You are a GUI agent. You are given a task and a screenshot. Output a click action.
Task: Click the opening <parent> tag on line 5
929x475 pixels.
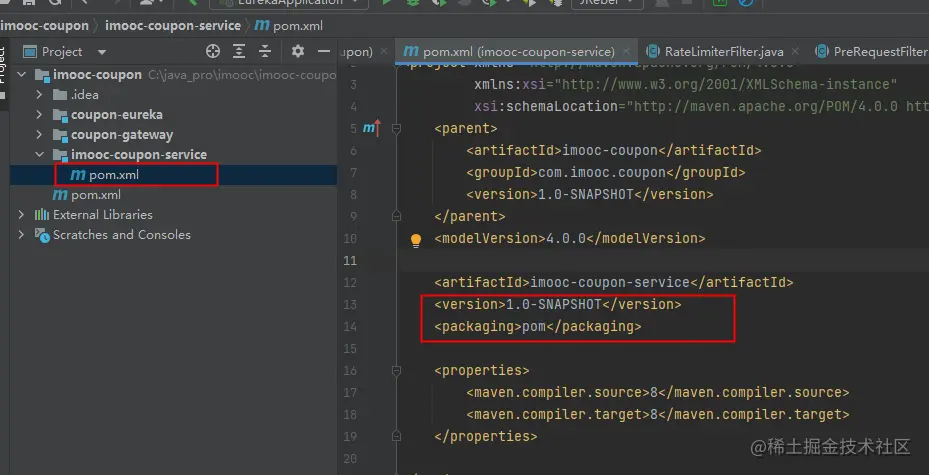click(x=466, y=129)
